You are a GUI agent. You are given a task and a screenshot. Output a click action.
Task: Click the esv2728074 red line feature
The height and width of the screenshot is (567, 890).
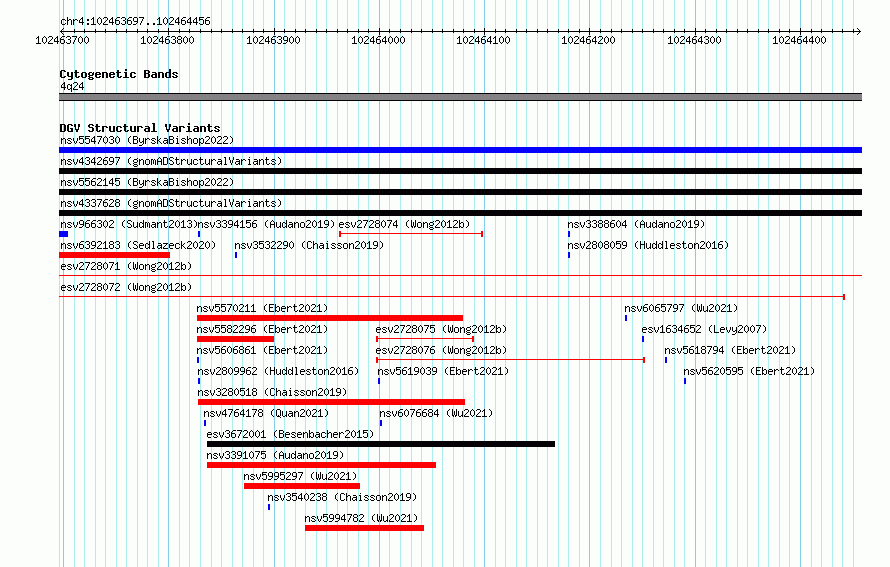pos(411,234)
